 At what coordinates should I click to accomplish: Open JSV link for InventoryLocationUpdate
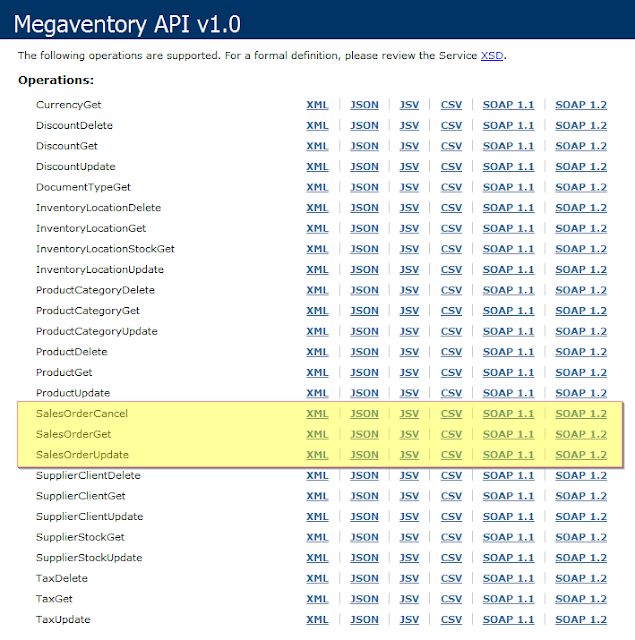tap(409, 269)
